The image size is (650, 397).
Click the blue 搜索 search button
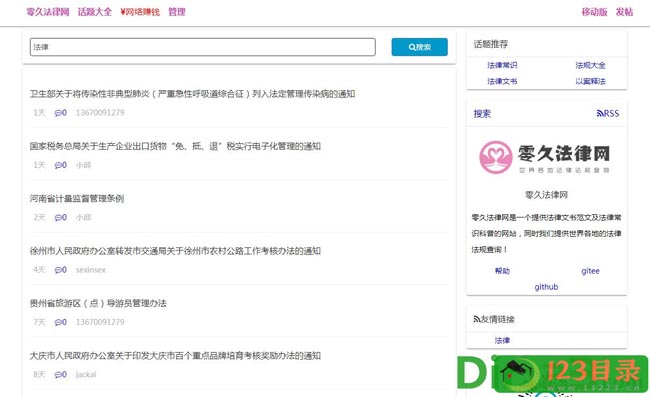[420, 47]
